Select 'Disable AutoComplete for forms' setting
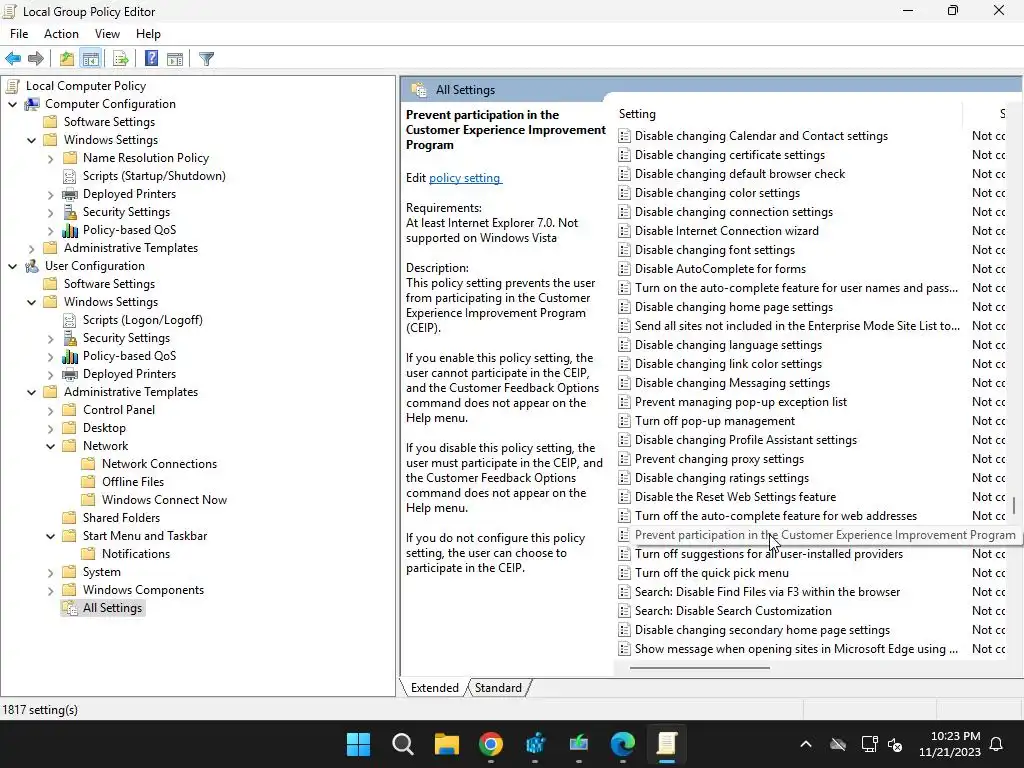The height and width of the screenshot is (768, 1024). 720,269
